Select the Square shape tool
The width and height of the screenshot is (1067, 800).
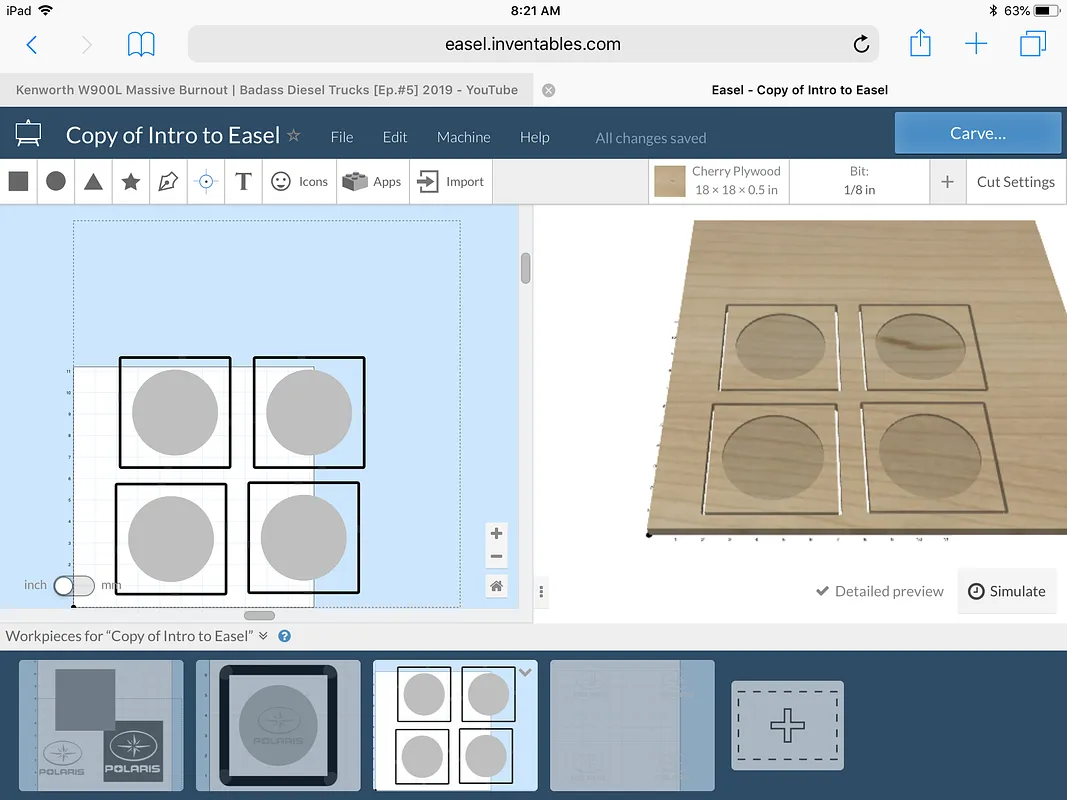click(18, 181)
